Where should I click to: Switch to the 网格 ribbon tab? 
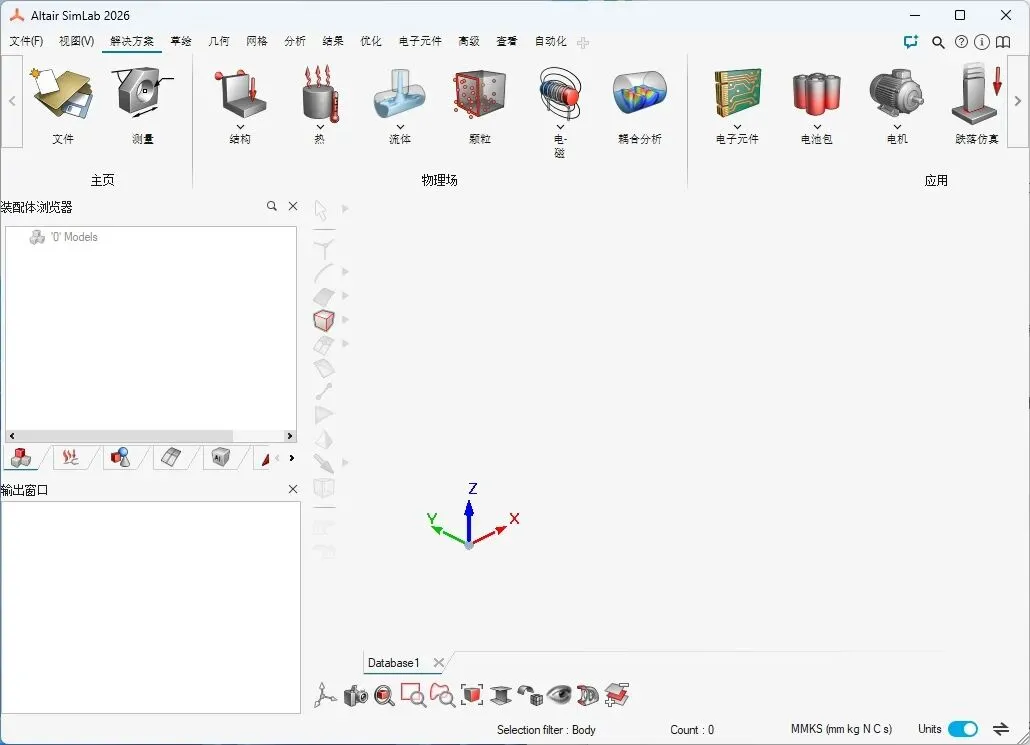tap(257, 41)
